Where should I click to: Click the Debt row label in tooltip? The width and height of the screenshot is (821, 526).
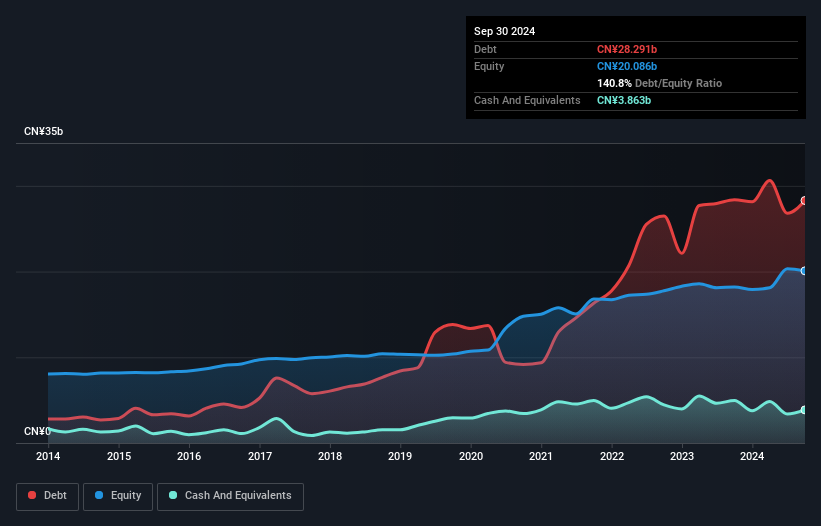pos(485,49)
